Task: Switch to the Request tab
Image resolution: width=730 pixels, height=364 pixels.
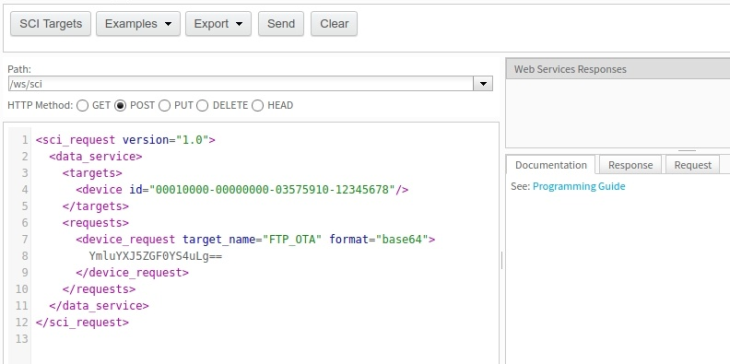Action: coord(693,165)
